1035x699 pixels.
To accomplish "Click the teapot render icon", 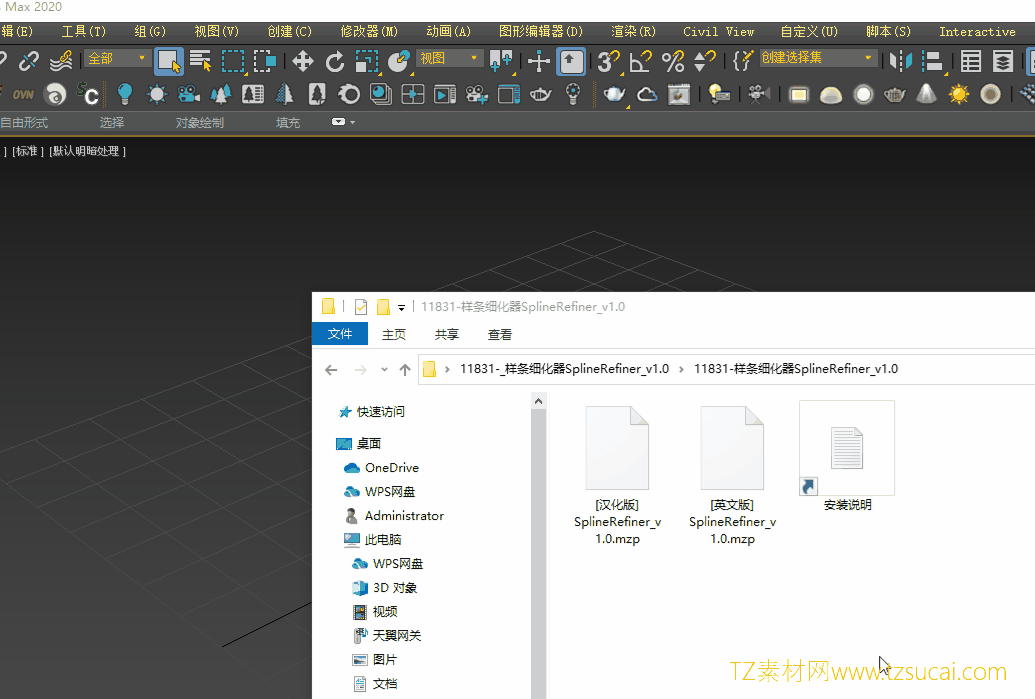I will click(615, 94).
